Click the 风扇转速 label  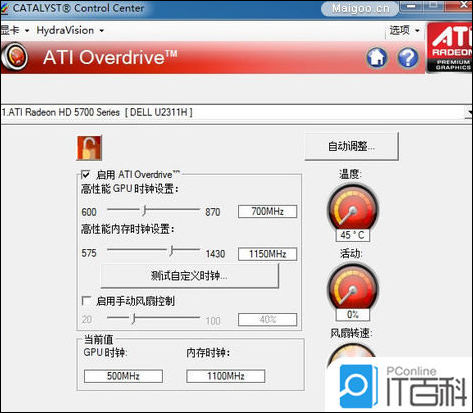(x=351, y=333)
